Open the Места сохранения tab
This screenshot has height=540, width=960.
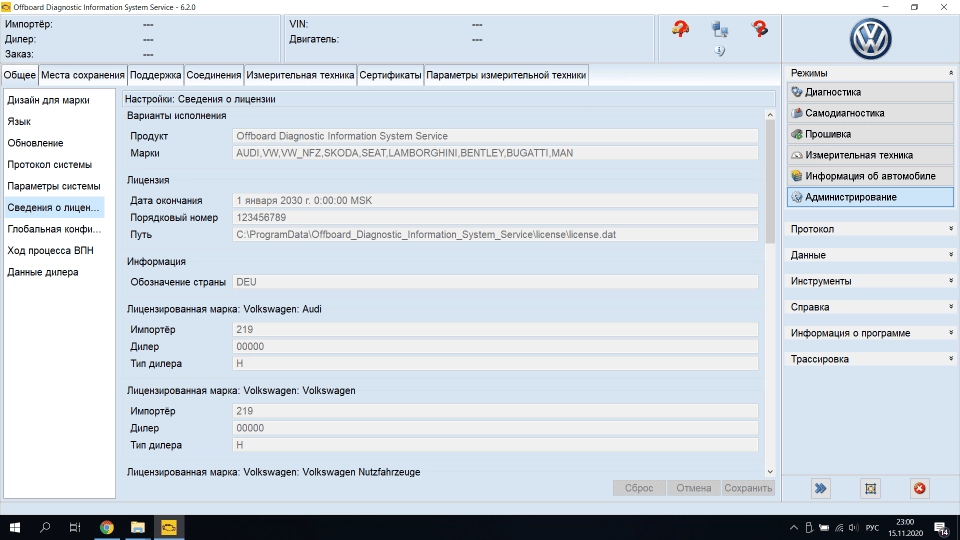point(83,75)
